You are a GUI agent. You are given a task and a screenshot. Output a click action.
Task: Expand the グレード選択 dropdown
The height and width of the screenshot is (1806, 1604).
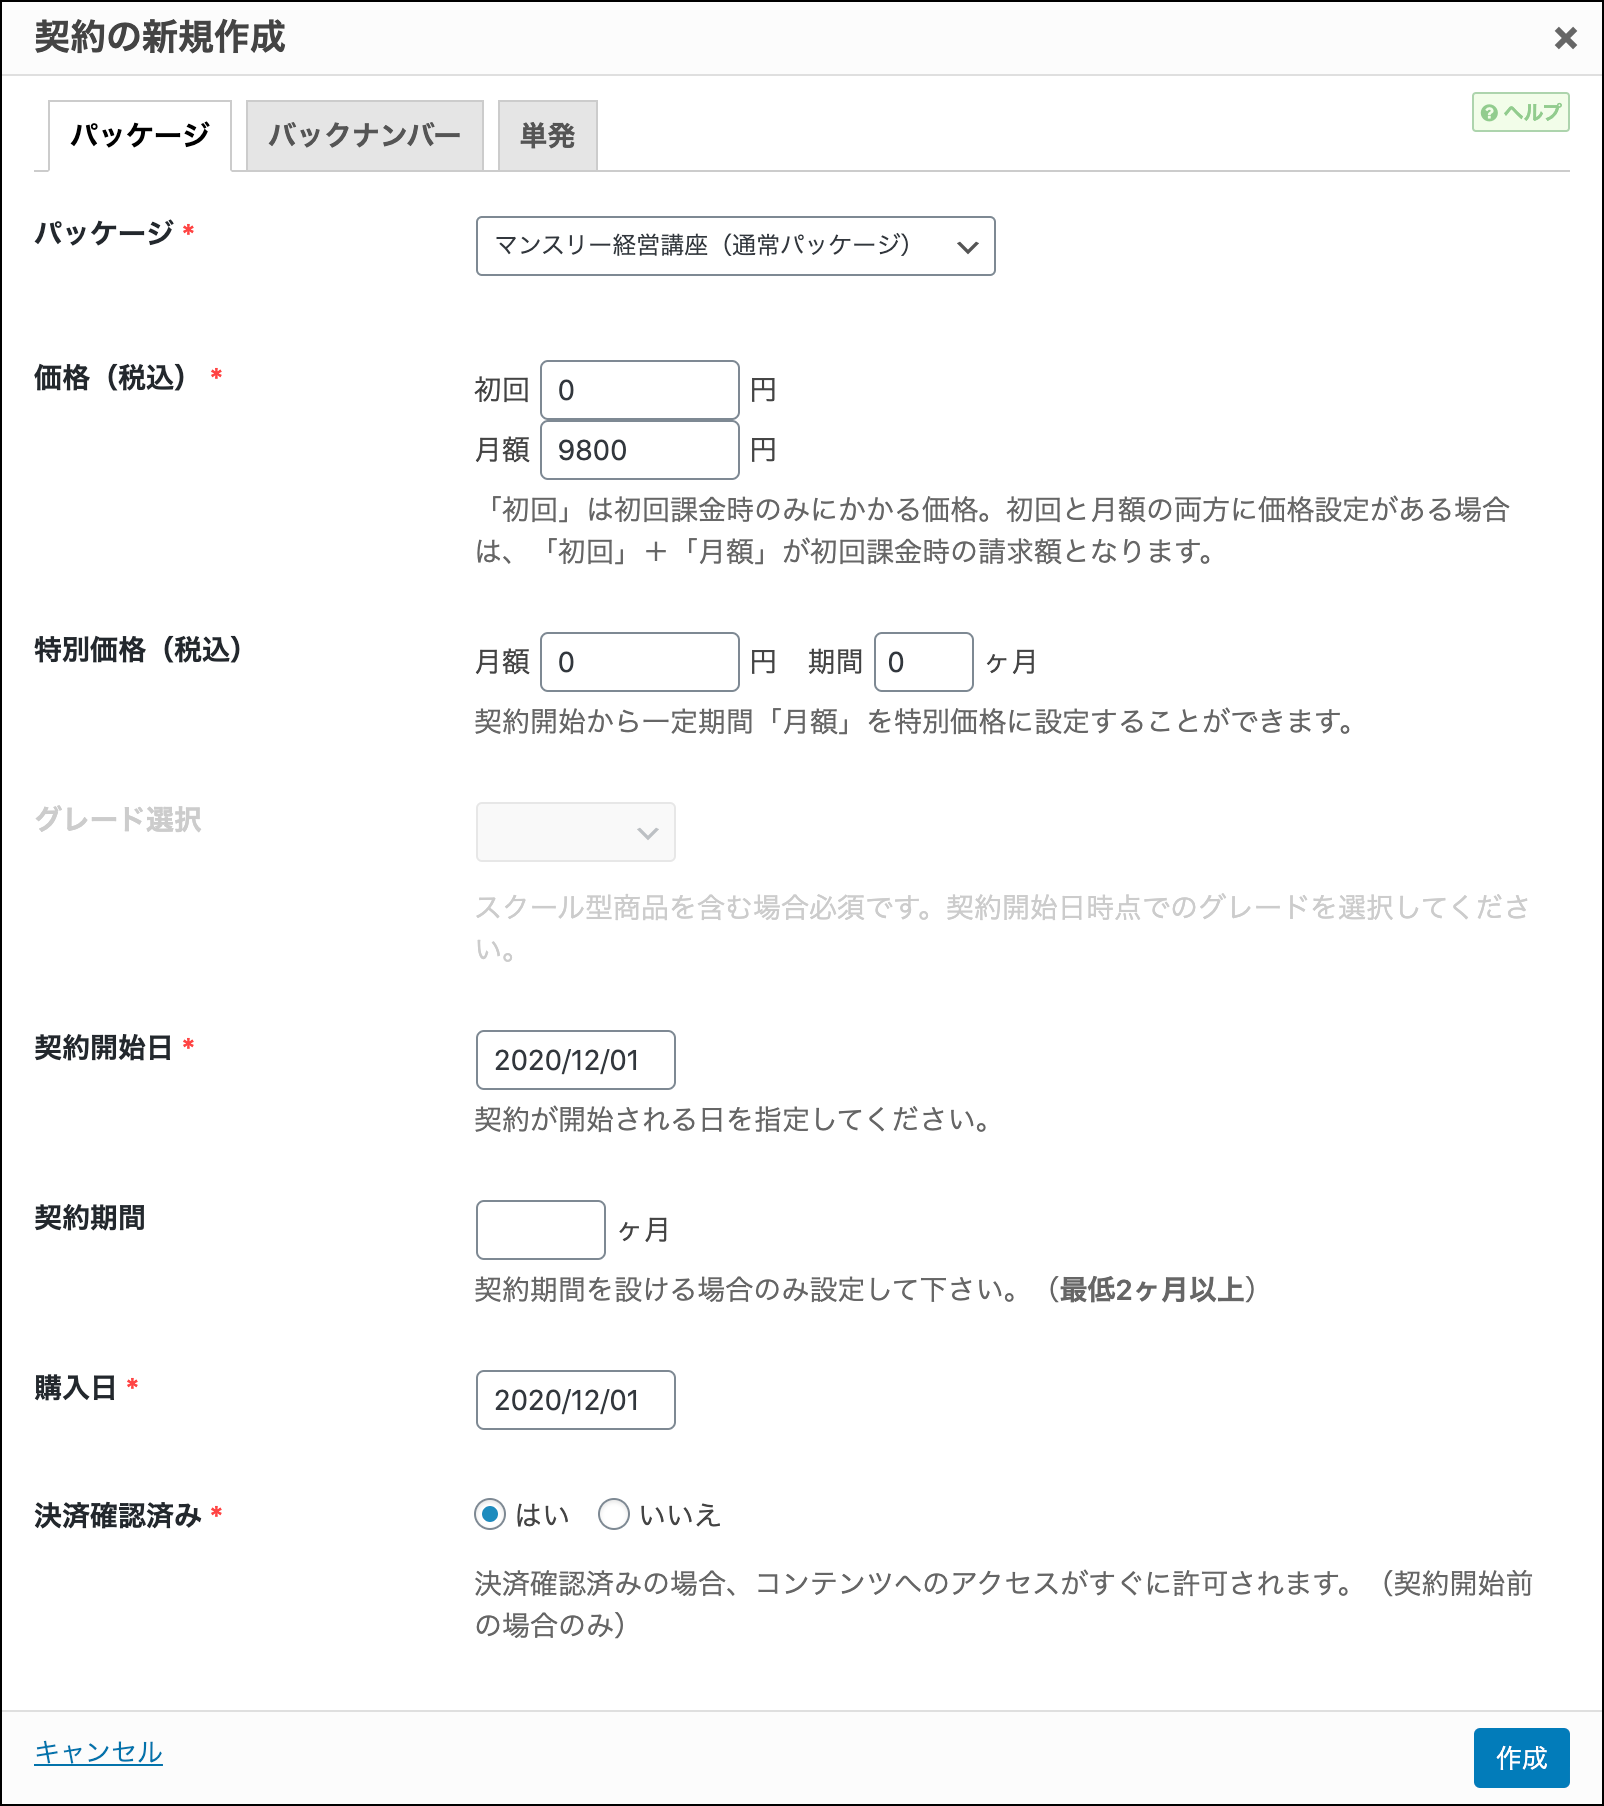tap(575, 832)
